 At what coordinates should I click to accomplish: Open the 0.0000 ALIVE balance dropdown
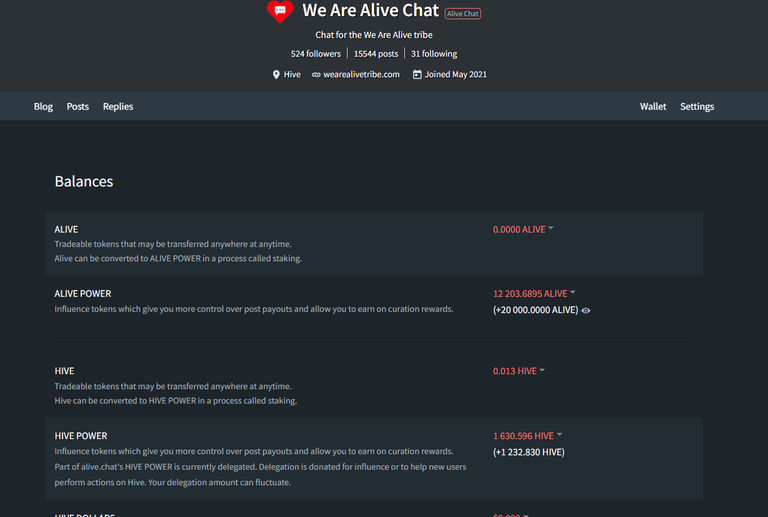click(523, 229)
